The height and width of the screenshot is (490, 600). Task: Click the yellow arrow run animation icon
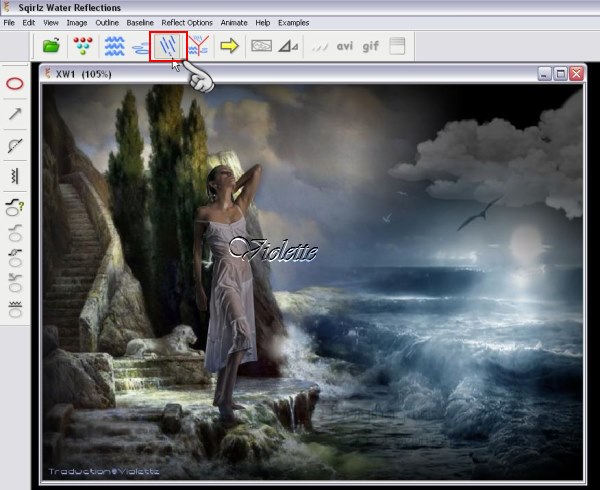point(230,46)
